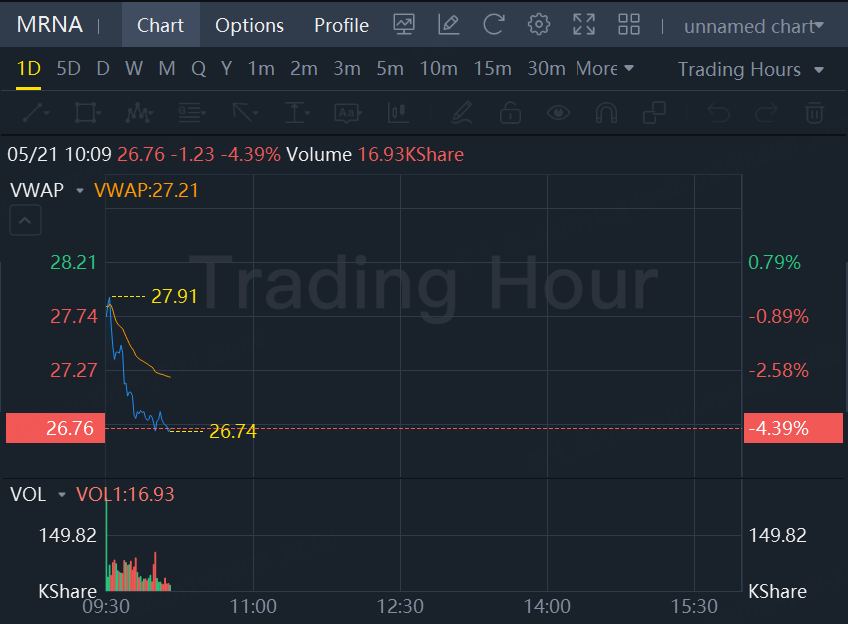Image resolution: width=848 pixels, height=624 pixels.
Task: Open the chart monitor icon beside Profile
Action: (x=404, y=25)
